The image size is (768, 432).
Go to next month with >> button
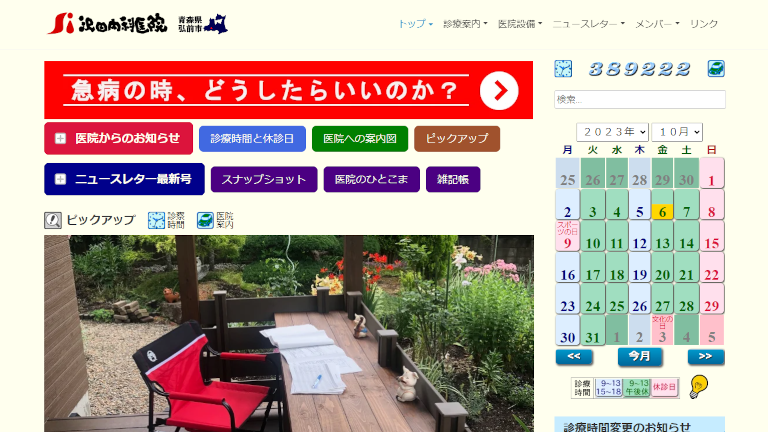706,357
